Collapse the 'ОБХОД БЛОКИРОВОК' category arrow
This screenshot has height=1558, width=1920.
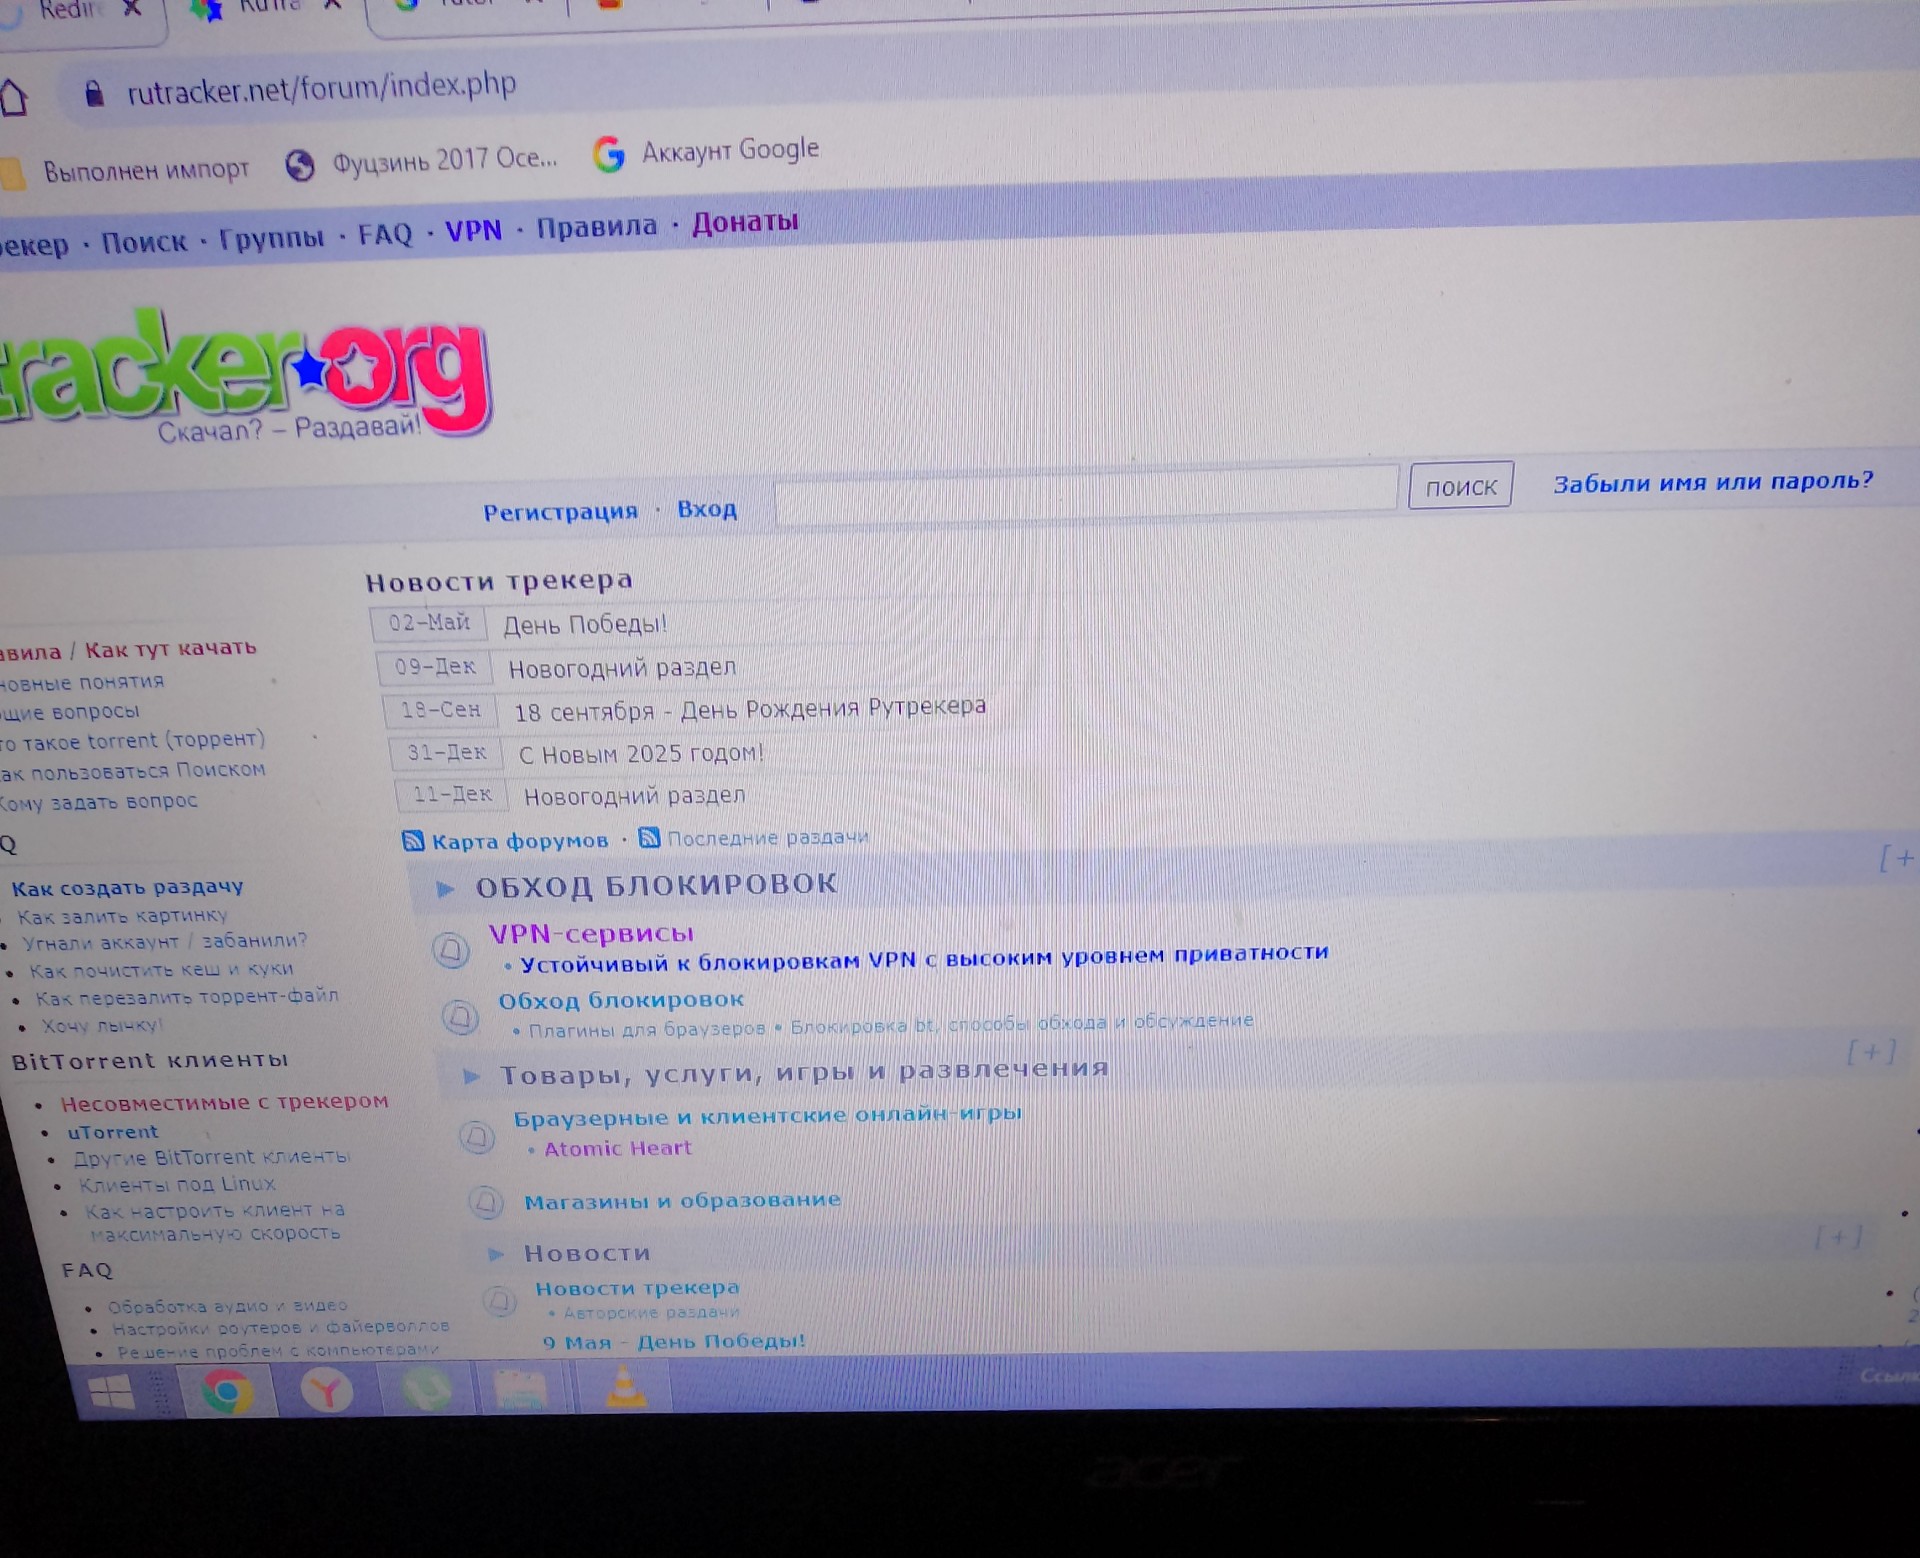click(x=445, y=888)
